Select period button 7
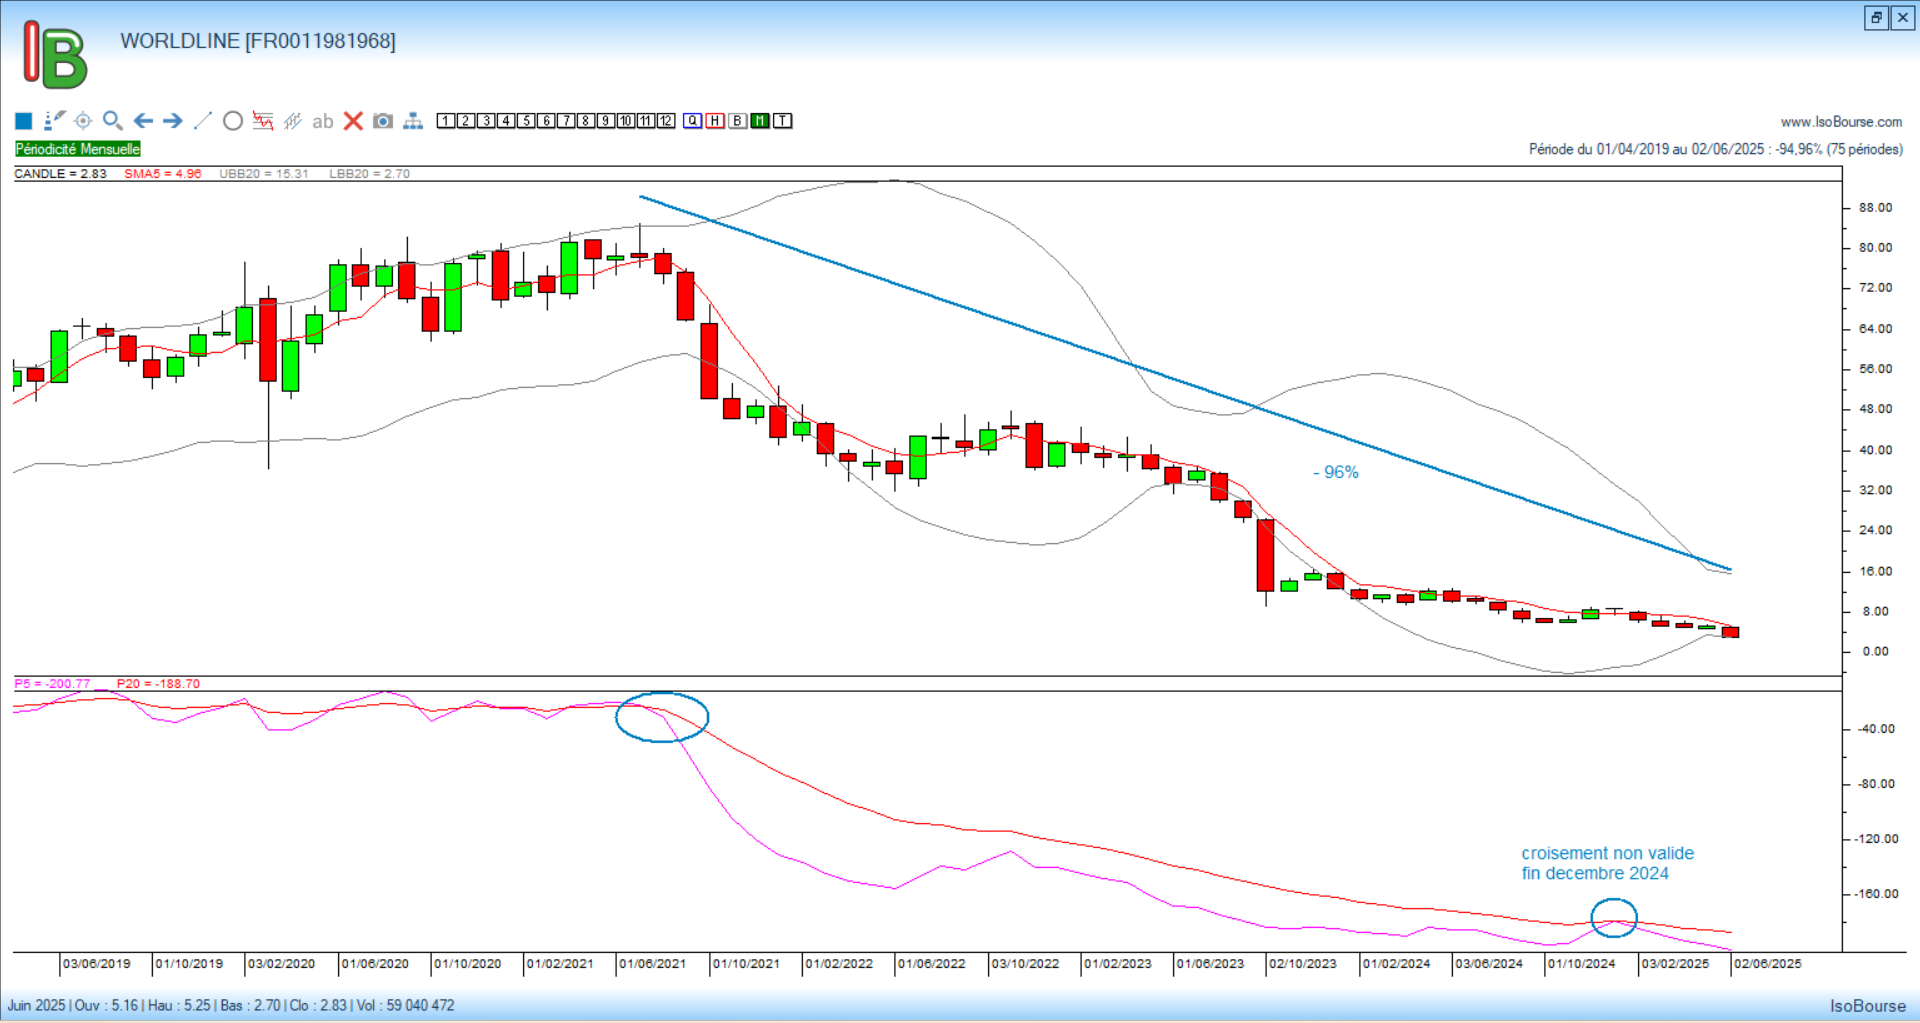 coord(566,121)
